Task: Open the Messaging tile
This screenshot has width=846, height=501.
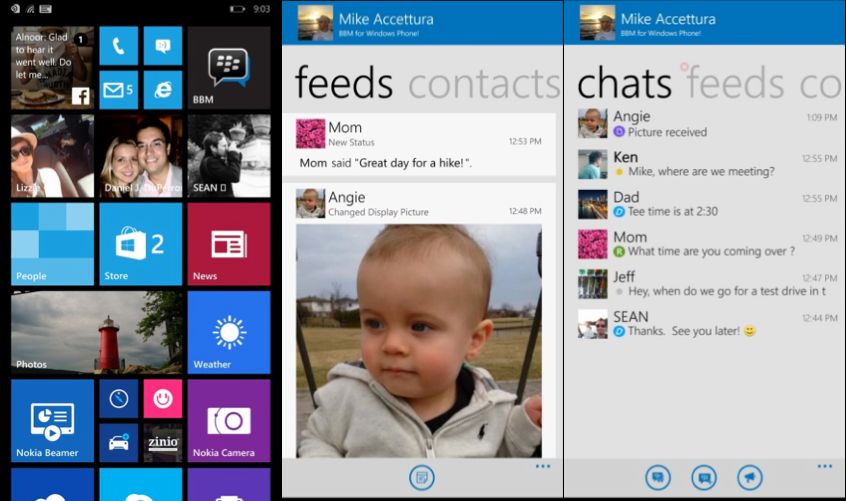Action: pos(163,46)
